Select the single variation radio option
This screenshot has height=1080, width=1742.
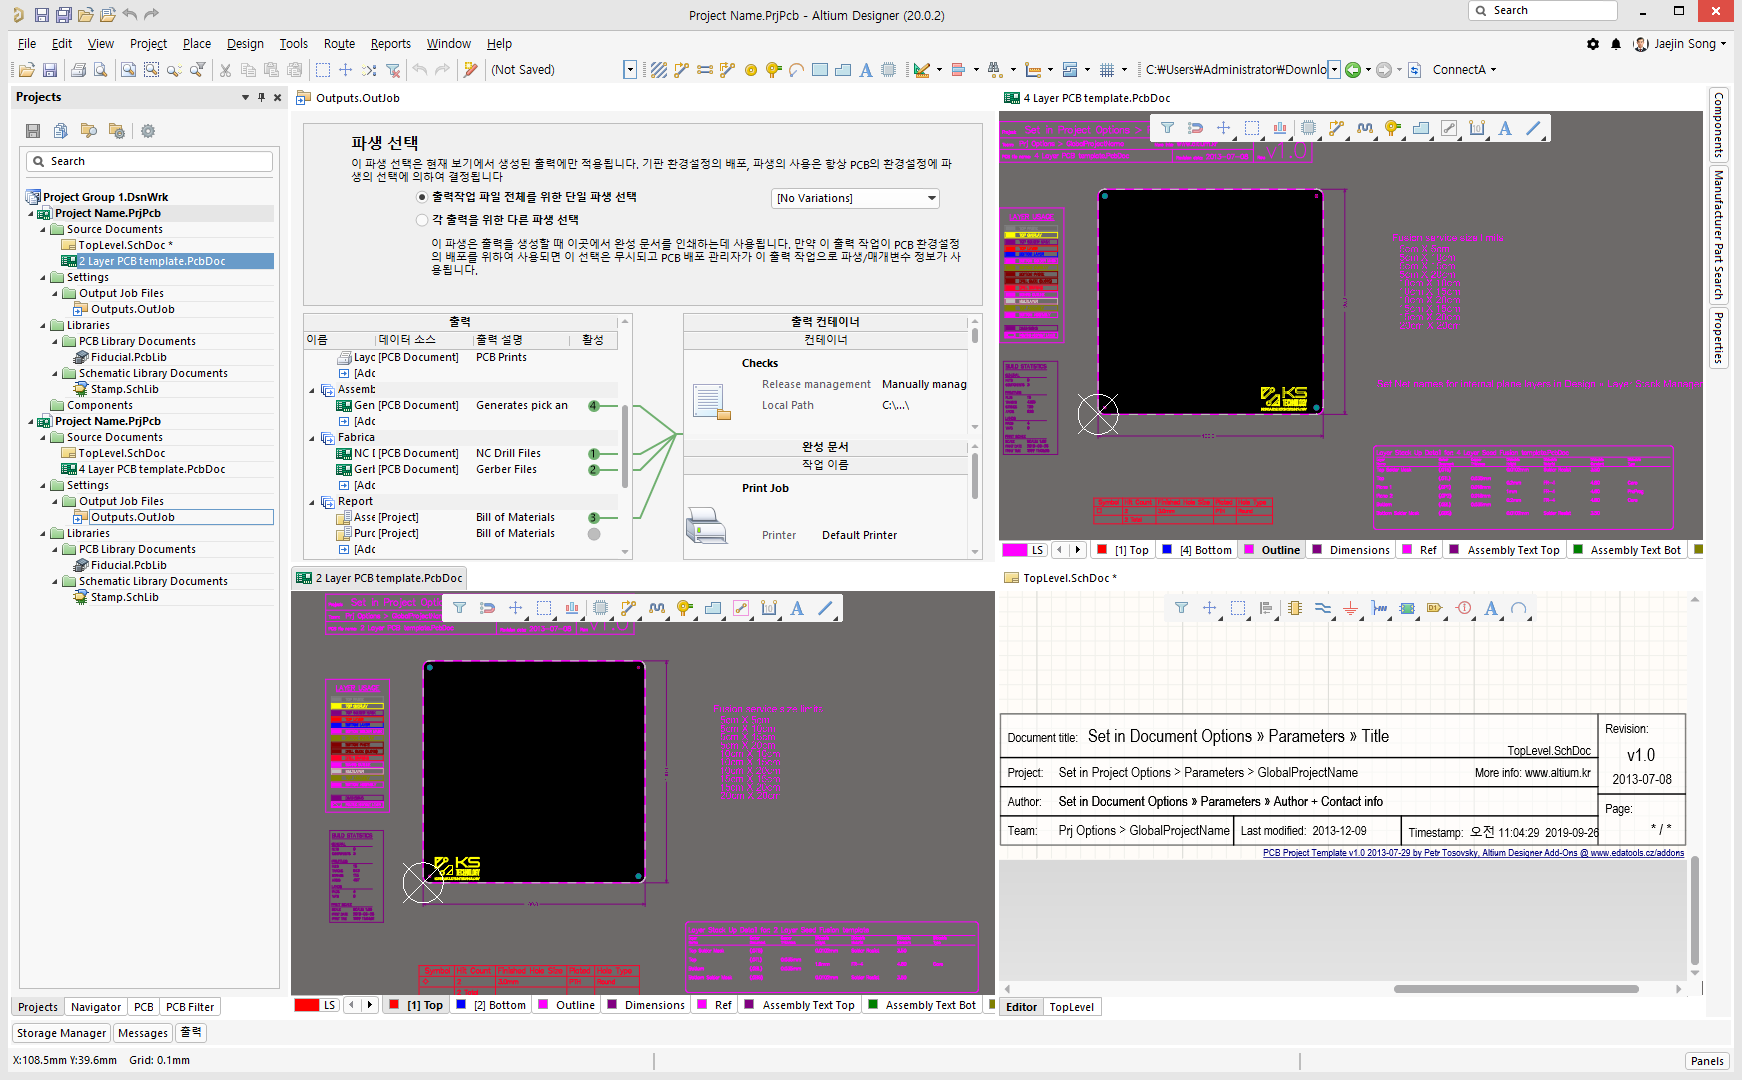422,197
